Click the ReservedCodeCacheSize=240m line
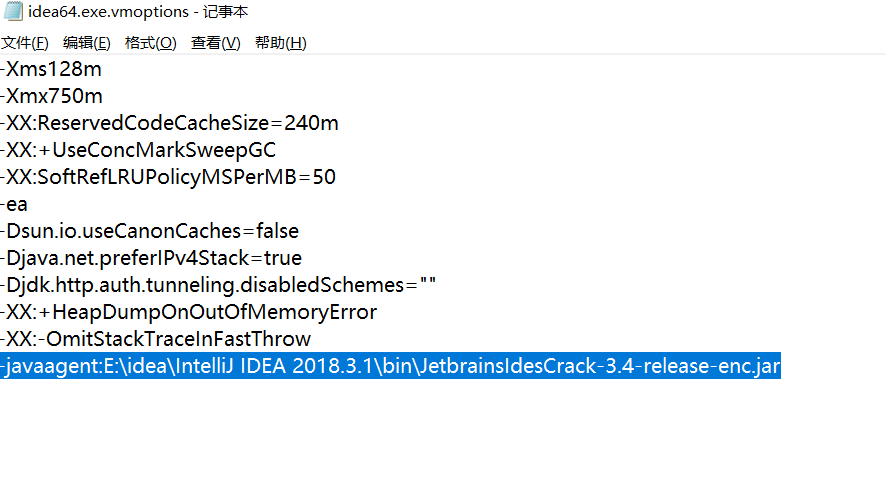This screenshot has height=499, width=886. [170, 124]
